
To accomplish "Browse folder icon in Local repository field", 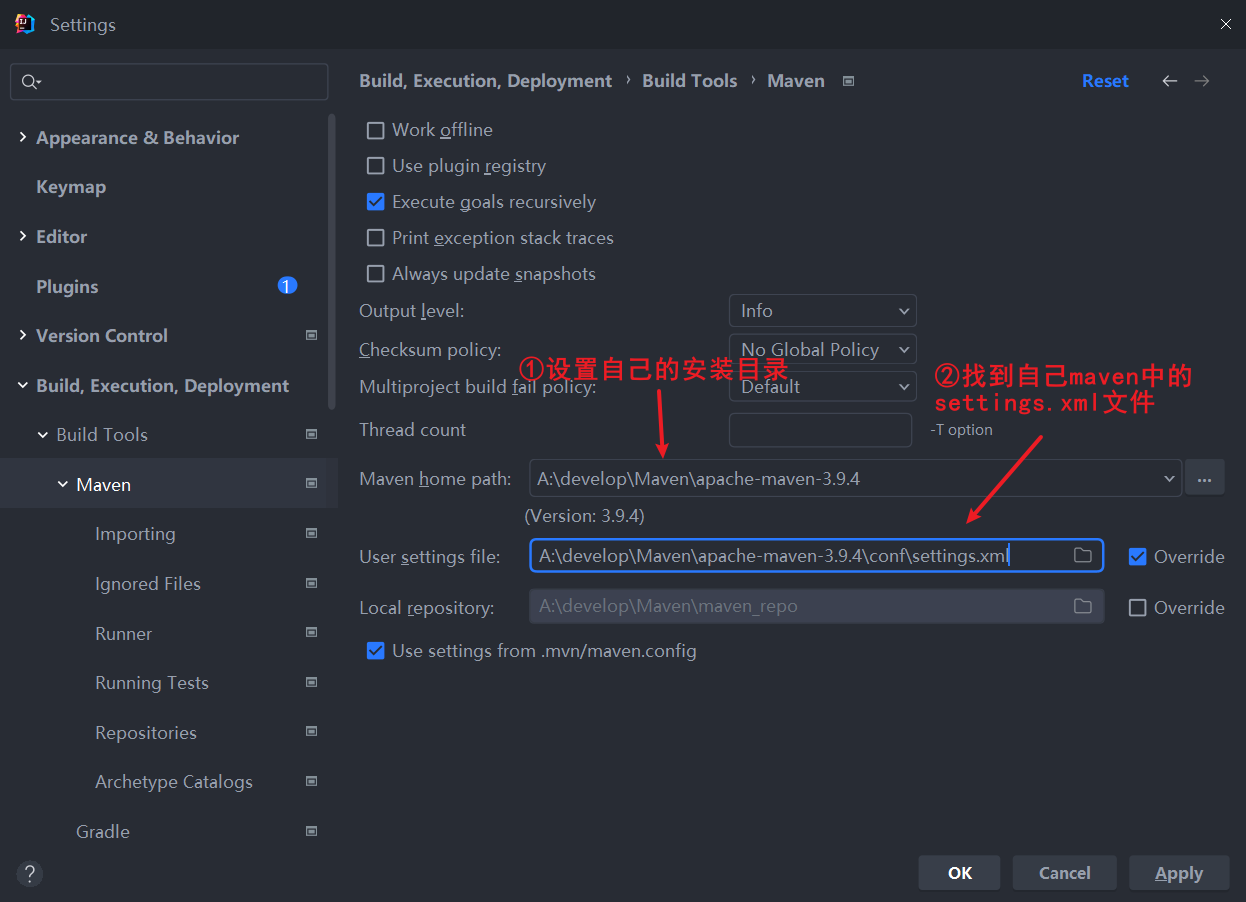I will tap(1082, 606).
